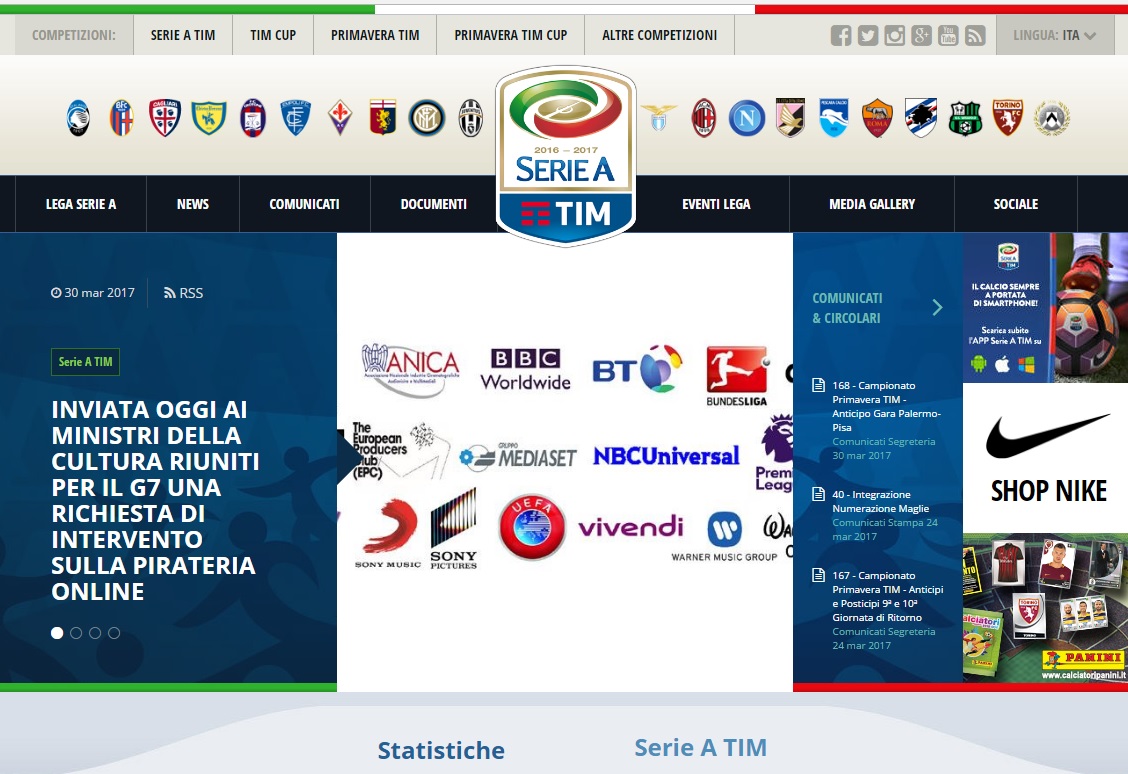Open the Napoli blue N crest
Viewport: 1128px width, 774px height.
(x=747, y=118)
